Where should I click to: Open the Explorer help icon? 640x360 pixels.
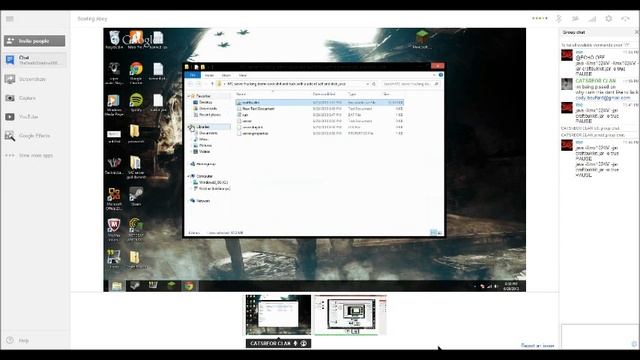(x=440, y=75)
